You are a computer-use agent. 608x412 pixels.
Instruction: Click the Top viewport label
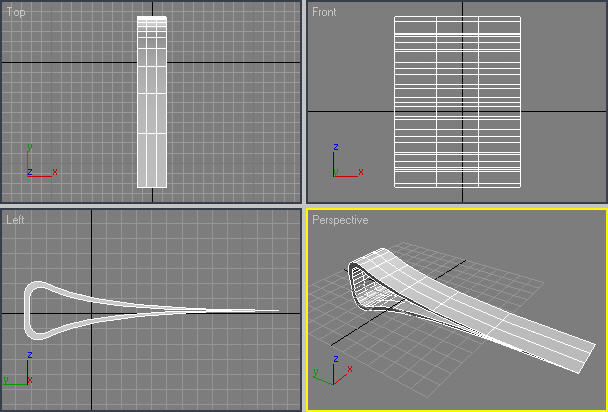click(x=16, y=12)
